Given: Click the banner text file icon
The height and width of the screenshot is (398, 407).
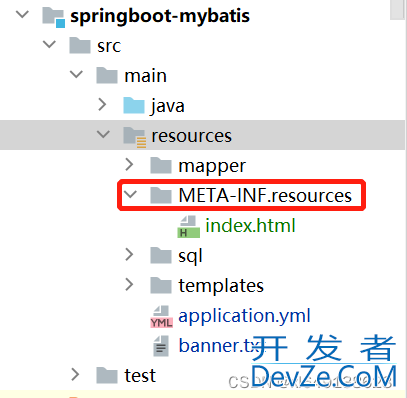Looking at the screenshot, I should coord(161,346).
